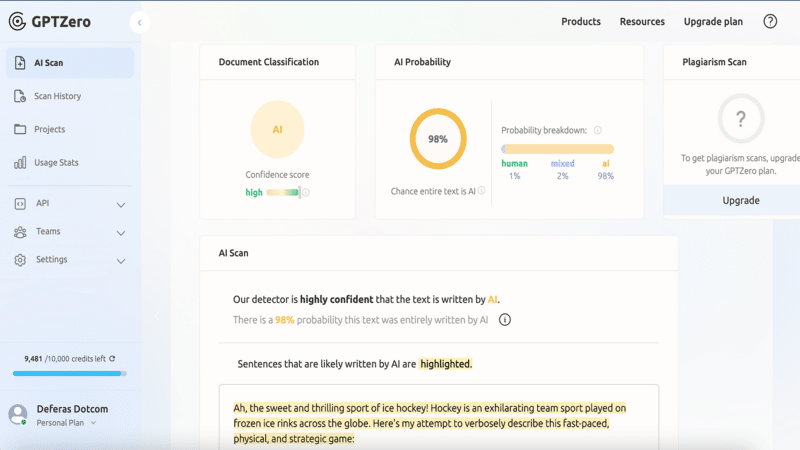The height and width of the screenshot is (450, 800).
Task: Open the Resources menu
Action: coord(642,21)
